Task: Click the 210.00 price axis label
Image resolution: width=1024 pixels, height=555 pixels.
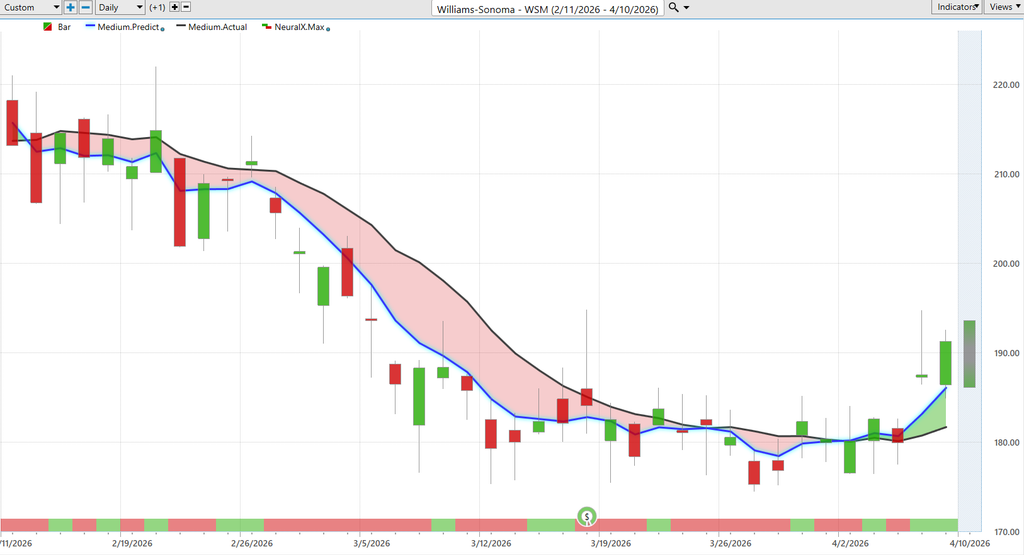Action: (x=1006, y=174)
